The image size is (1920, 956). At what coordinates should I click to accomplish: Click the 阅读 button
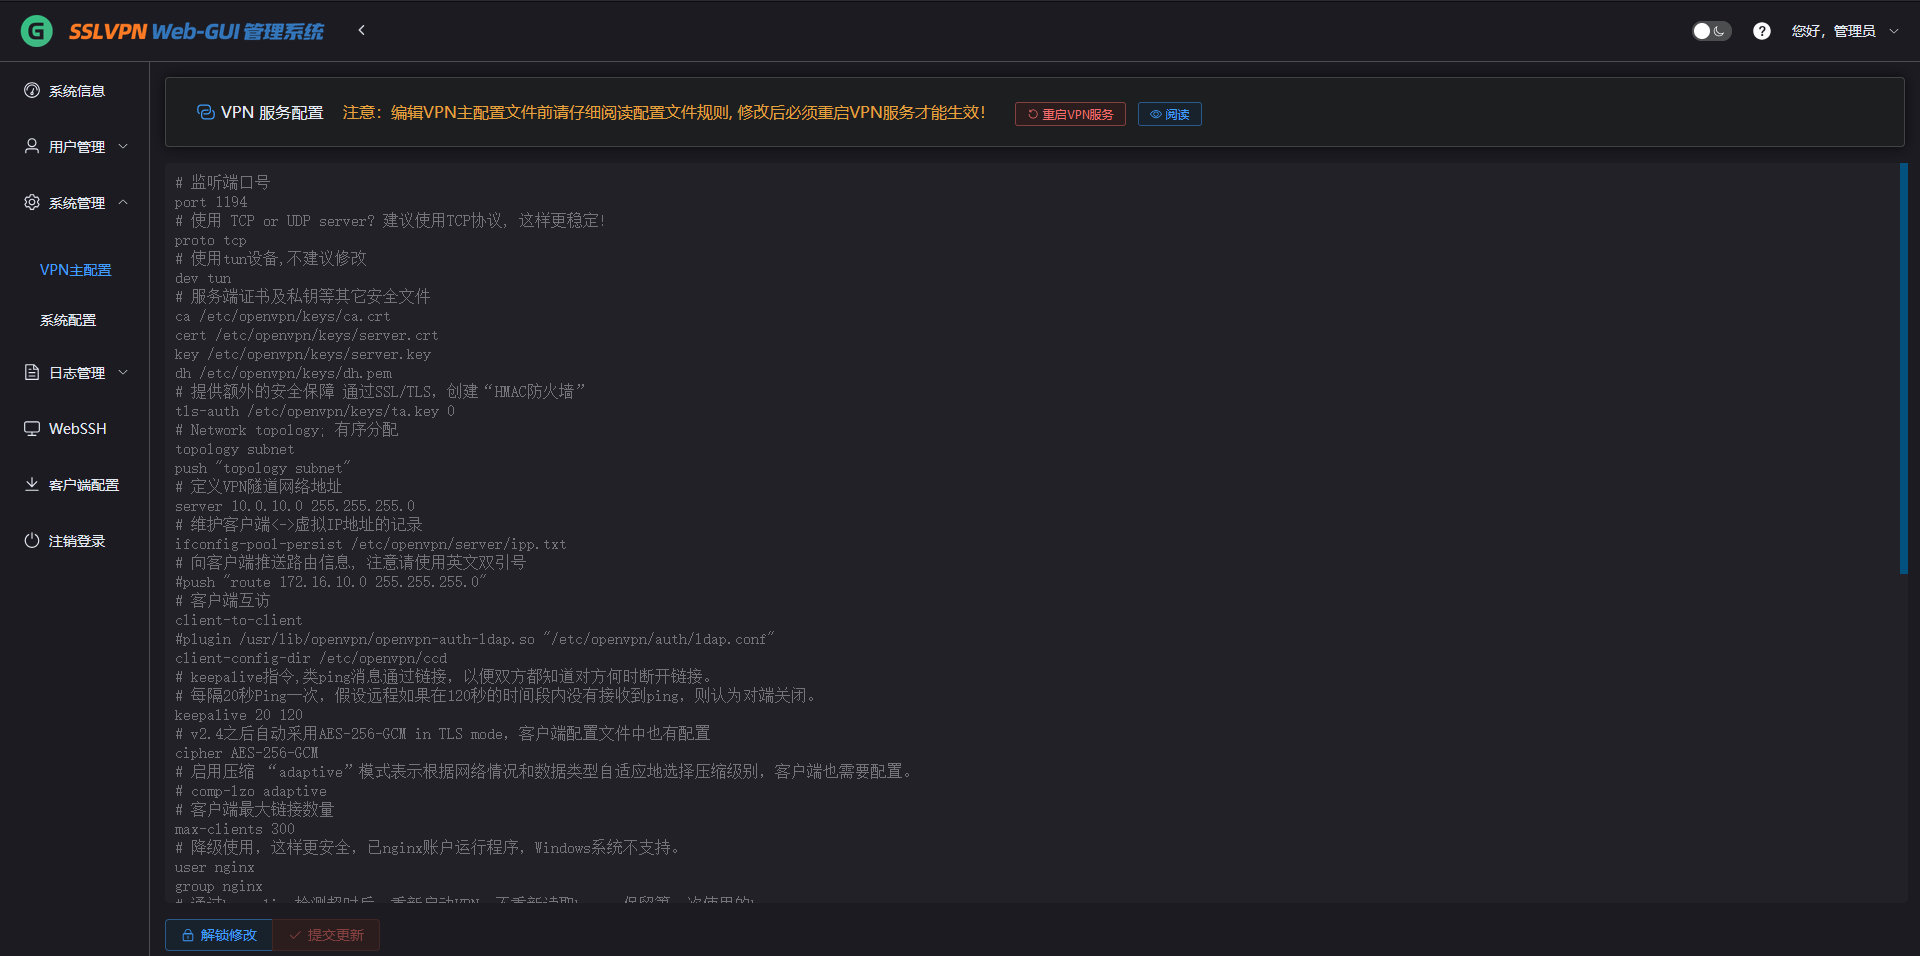click(1169, 114)
